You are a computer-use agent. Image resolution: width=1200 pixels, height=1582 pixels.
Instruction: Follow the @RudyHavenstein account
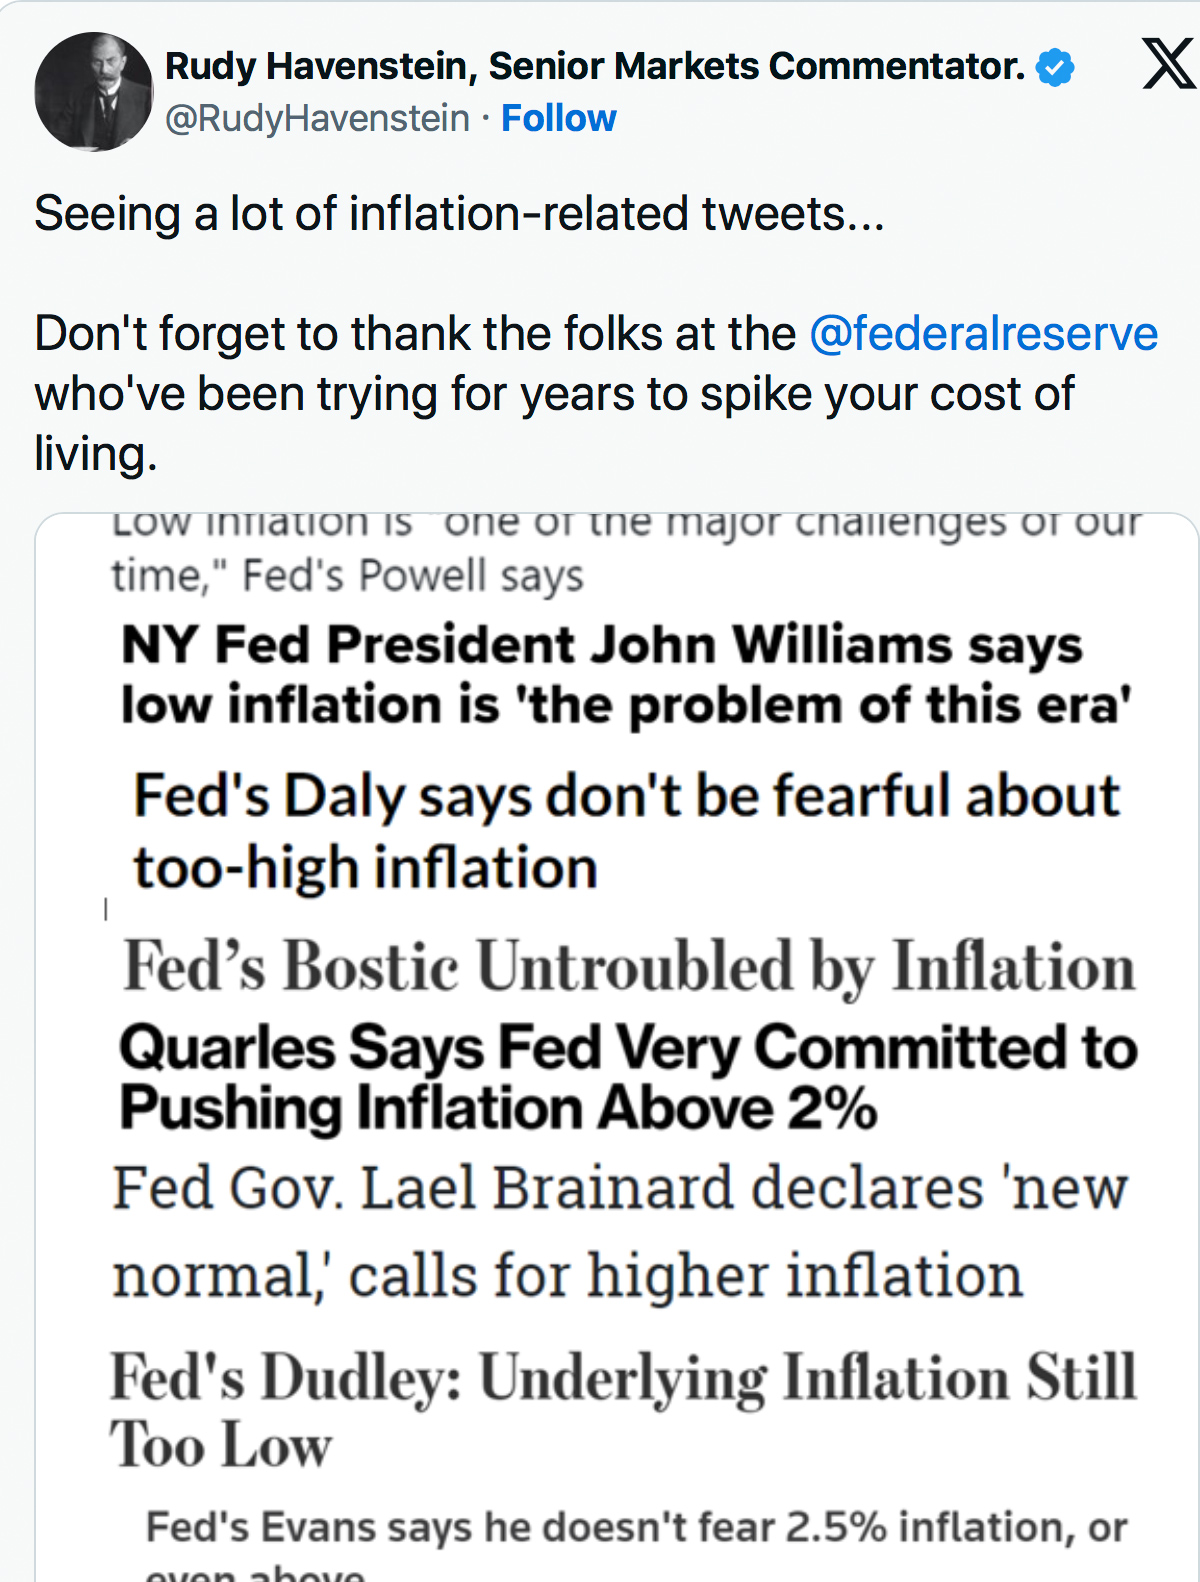[x=558, y=118]
